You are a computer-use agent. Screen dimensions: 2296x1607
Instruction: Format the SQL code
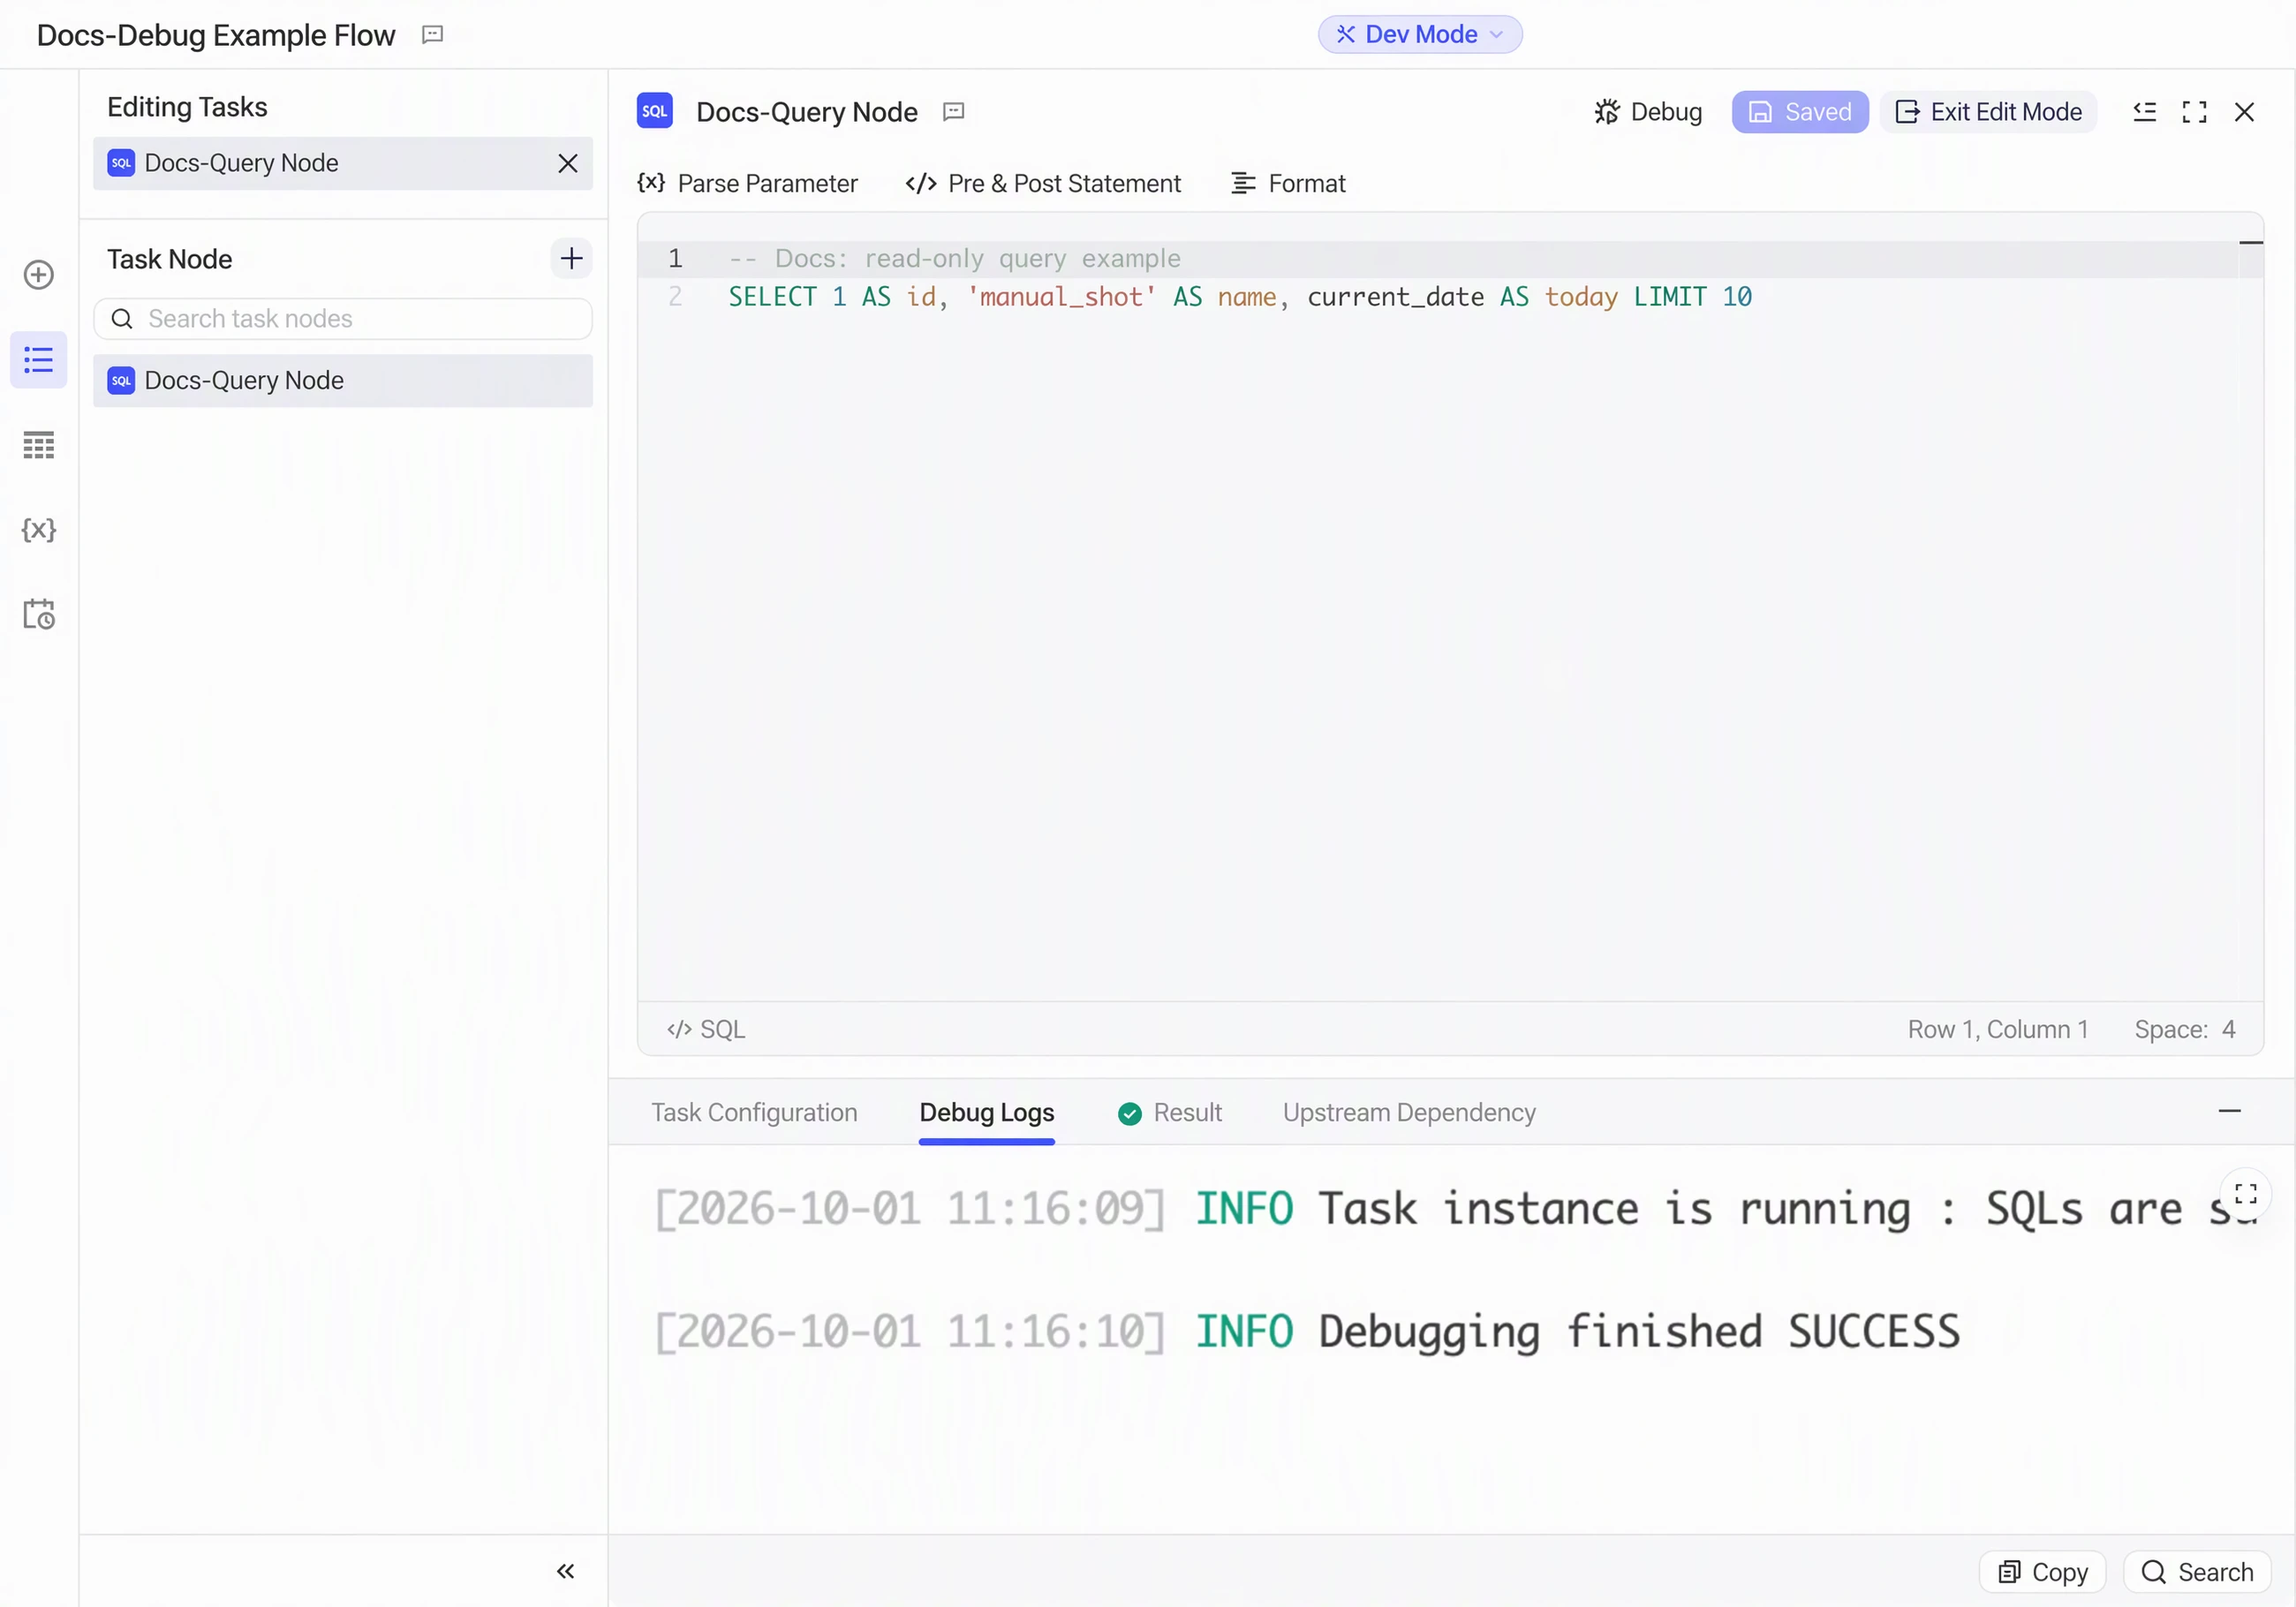(x=1288, y=184)
